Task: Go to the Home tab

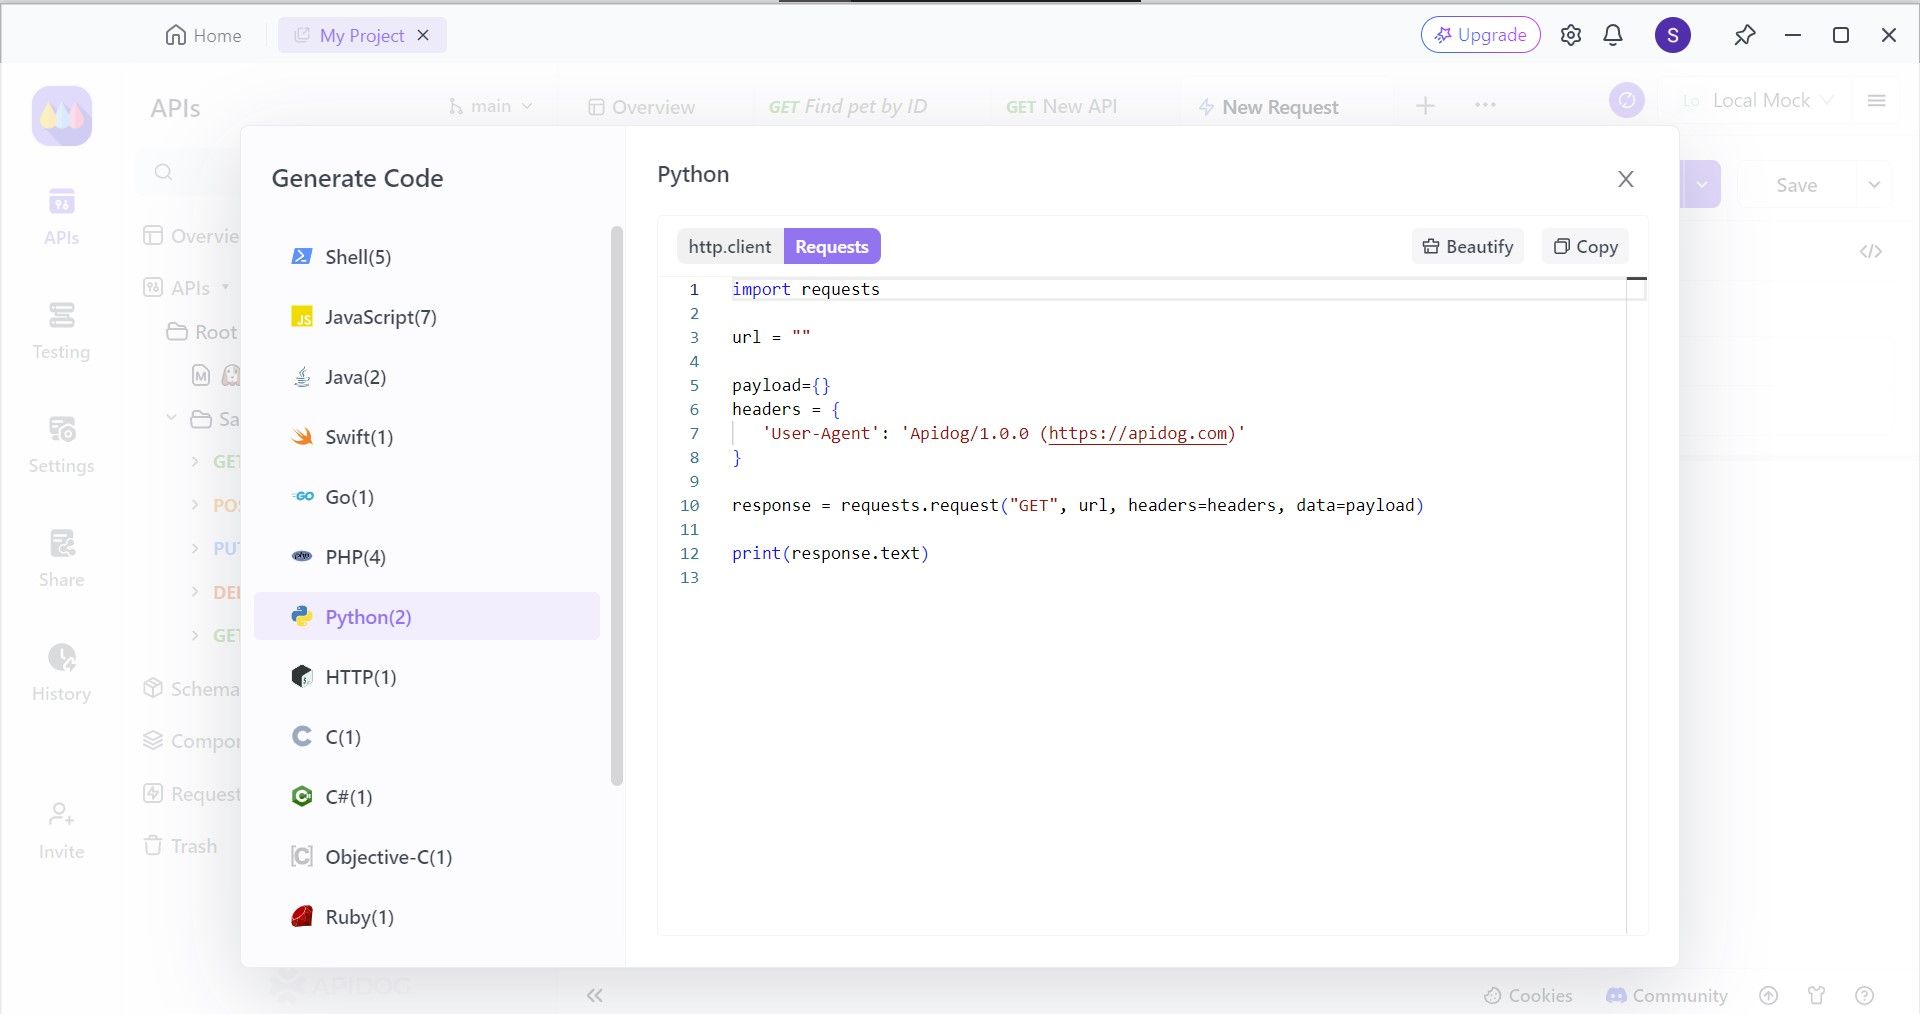Action: pyautogui.click(x=204, y=36)
